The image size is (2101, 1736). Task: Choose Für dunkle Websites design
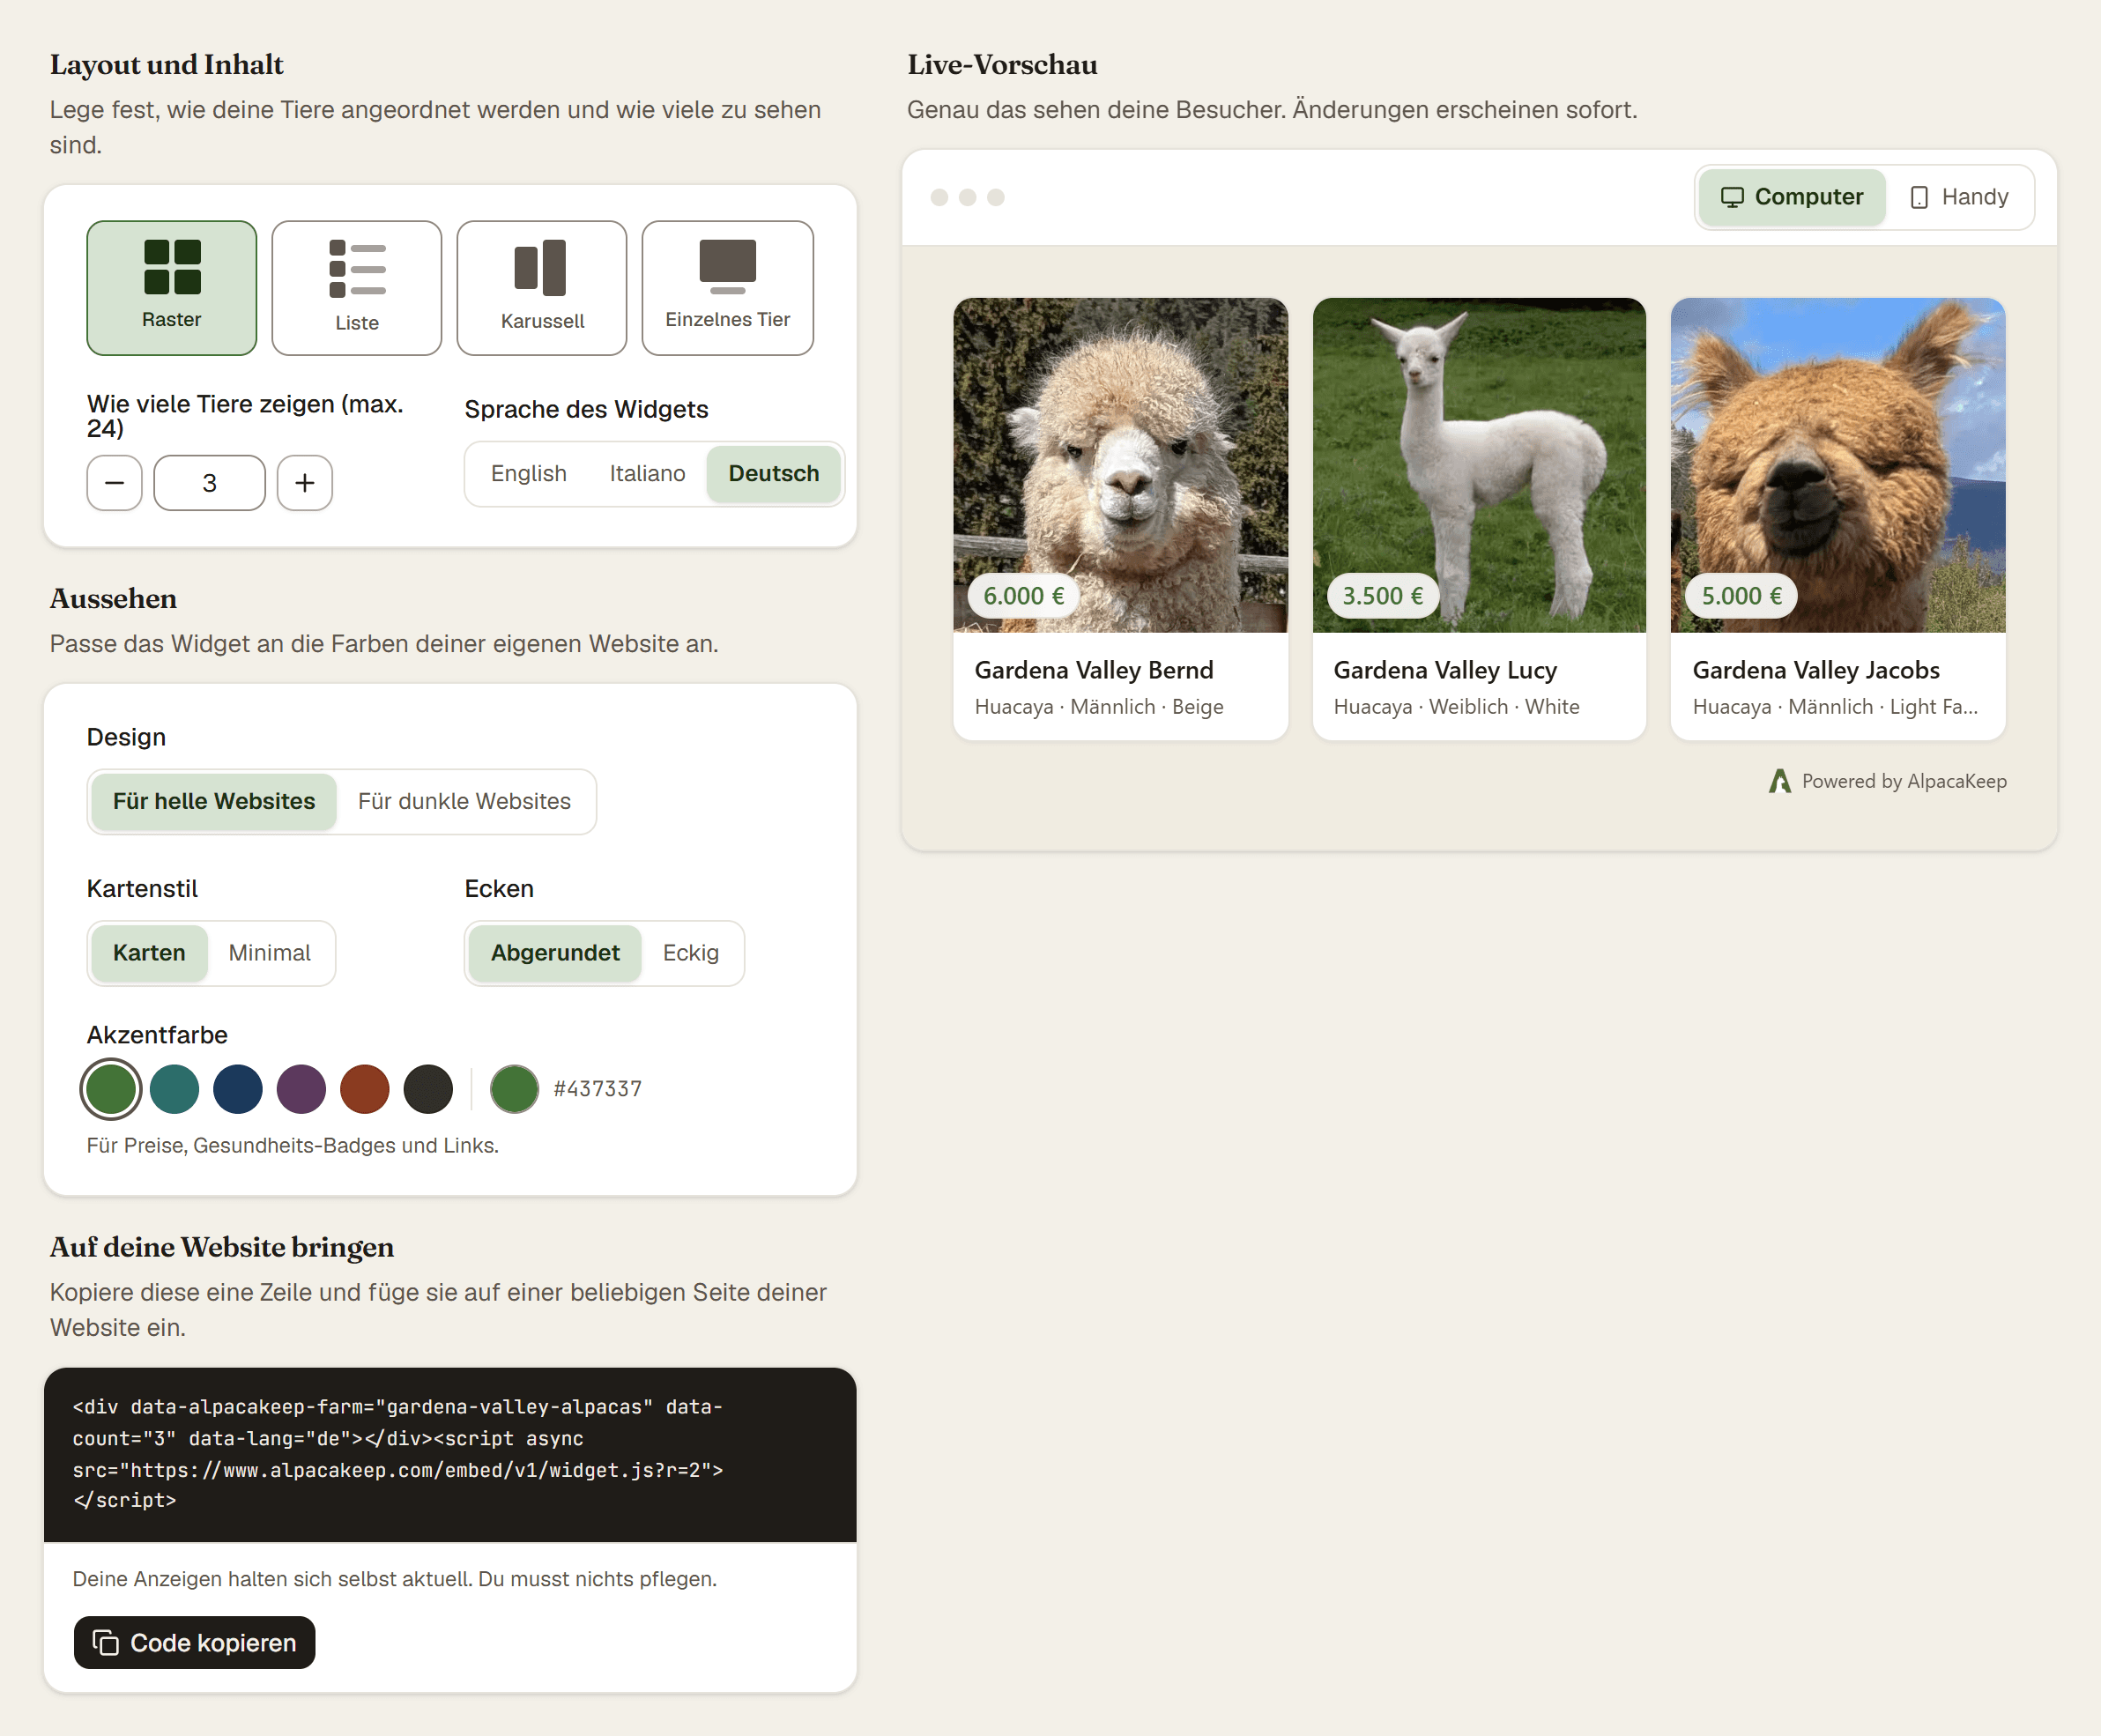point(464,802)
